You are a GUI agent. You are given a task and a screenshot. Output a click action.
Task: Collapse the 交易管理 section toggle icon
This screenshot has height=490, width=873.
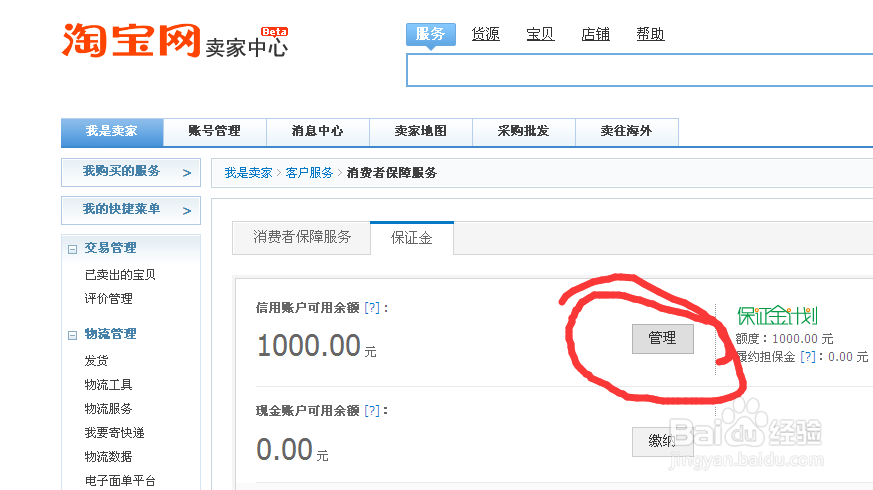click(x=72, y=249)
